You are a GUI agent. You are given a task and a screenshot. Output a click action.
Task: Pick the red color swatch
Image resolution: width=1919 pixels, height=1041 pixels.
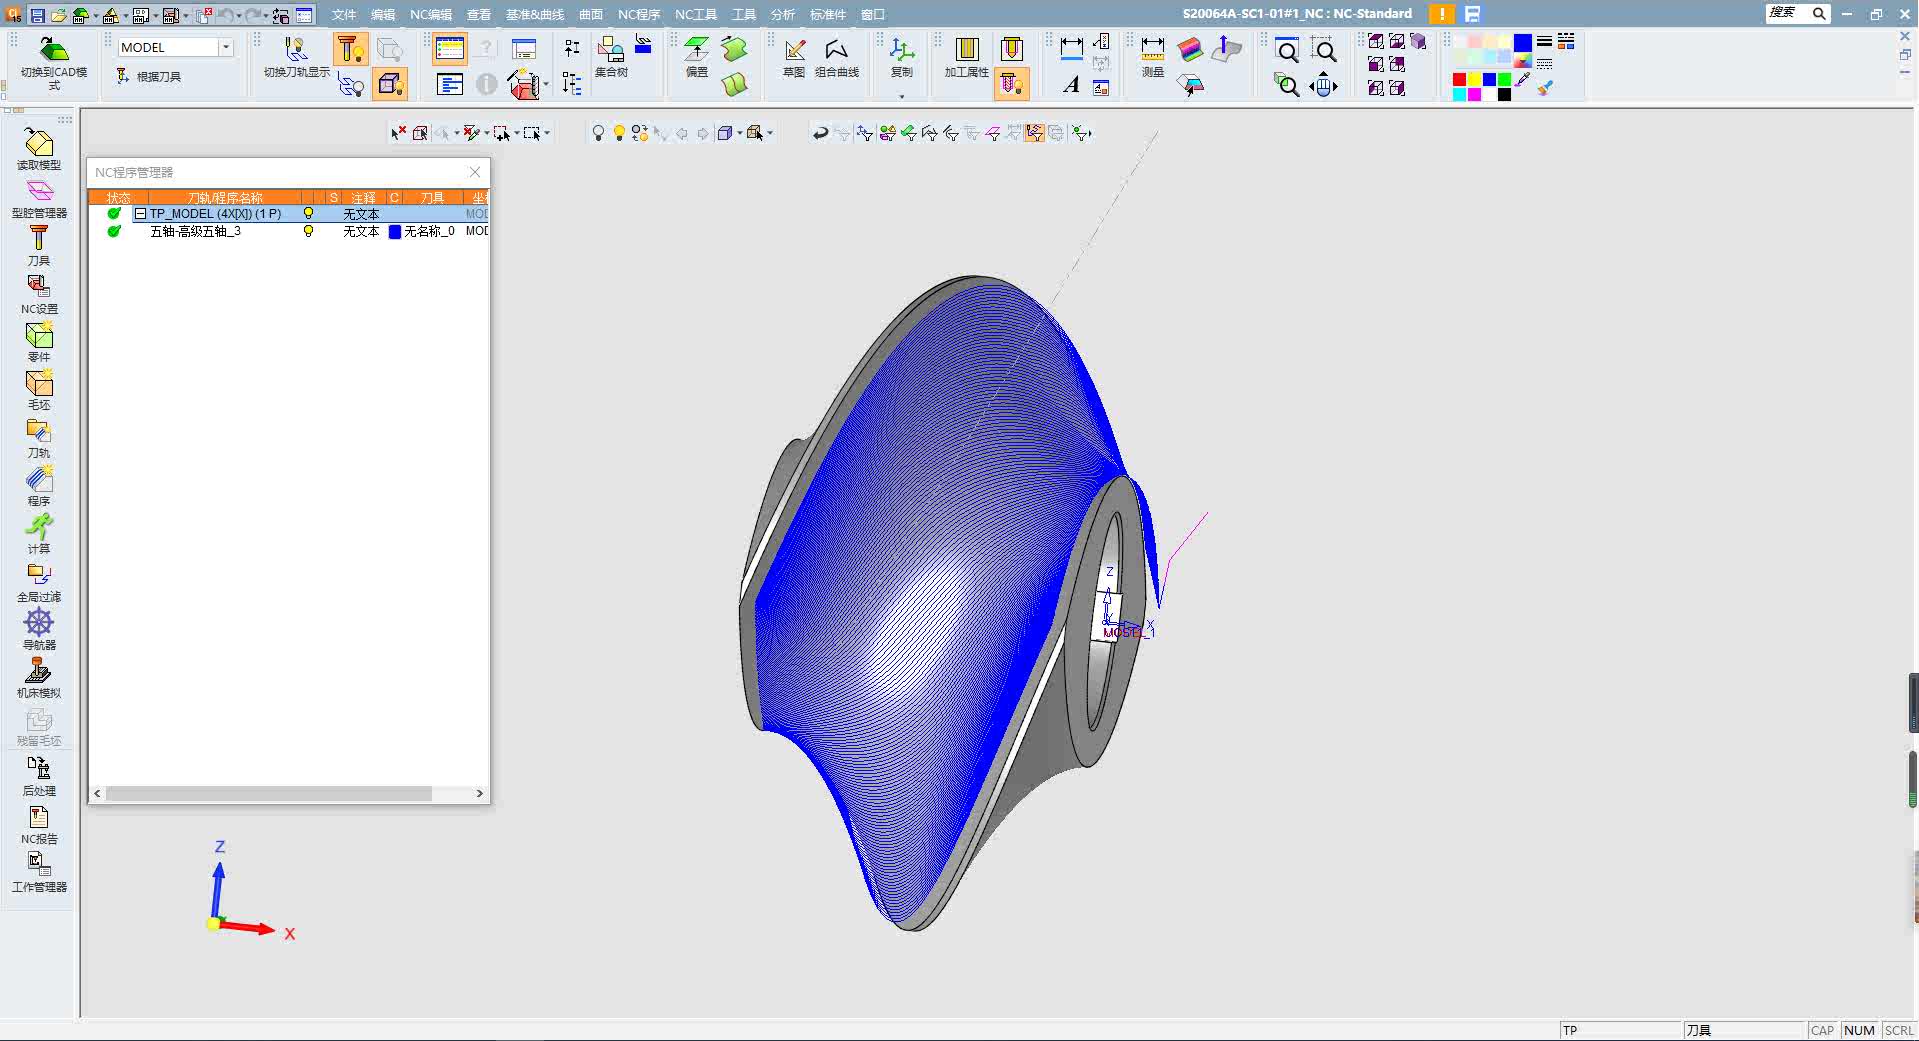click(x=1459, y=80)
